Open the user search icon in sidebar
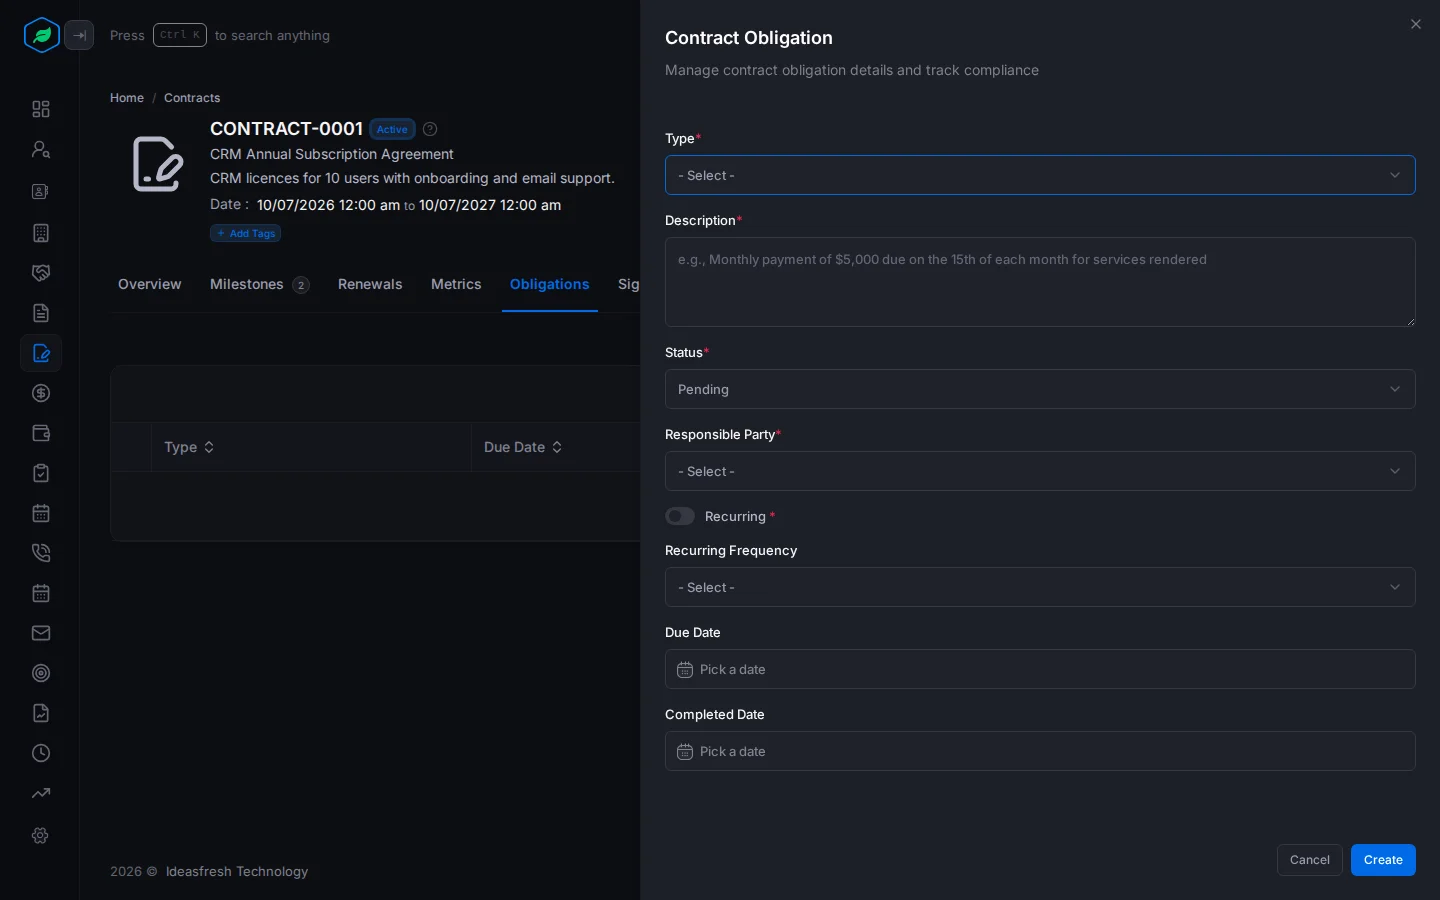Image resolution: width=1440 pixels, height=900 pixels. [x=41, y=149]
